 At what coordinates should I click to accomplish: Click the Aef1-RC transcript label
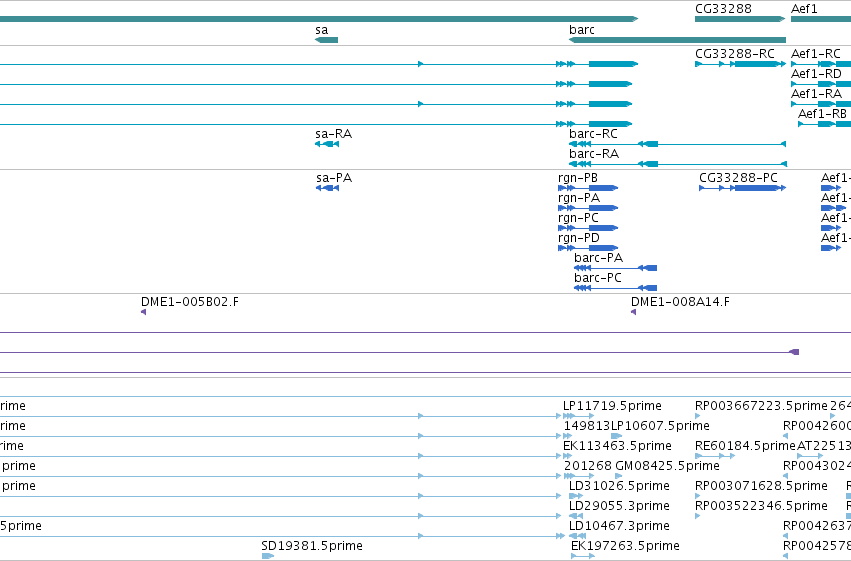coord(815,54)
